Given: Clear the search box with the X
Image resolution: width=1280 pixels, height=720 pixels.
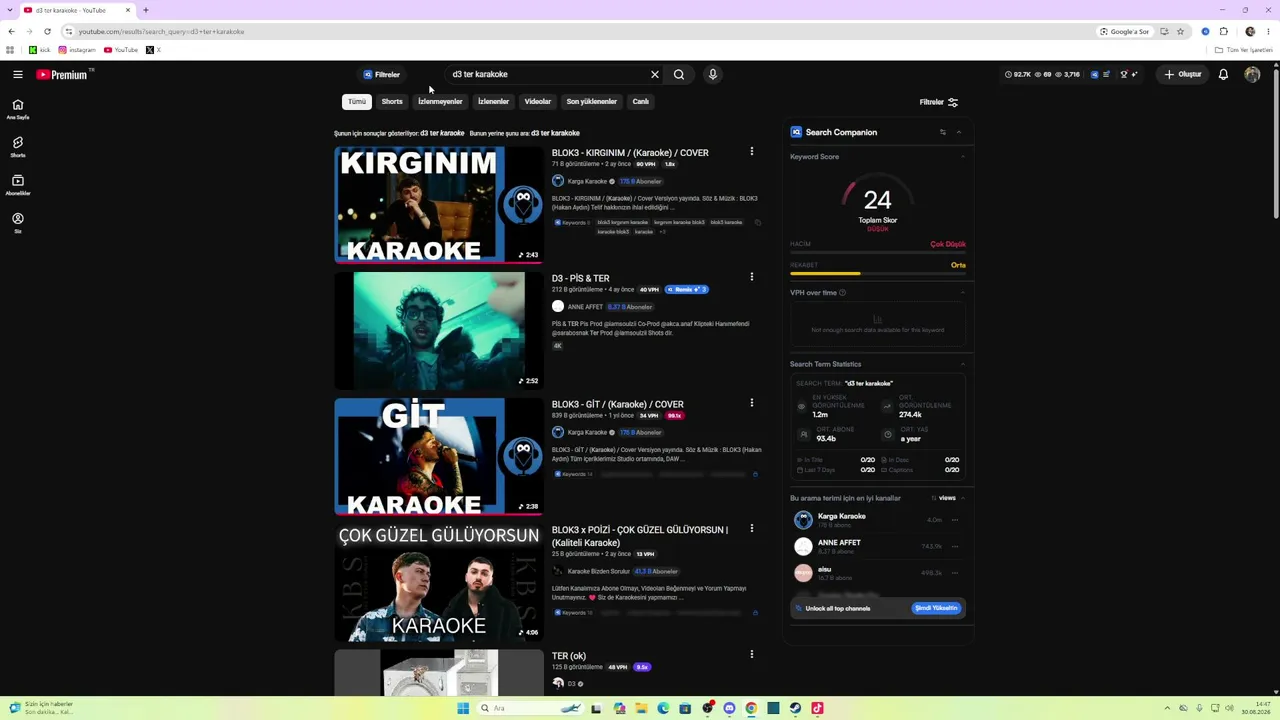Looking at the screenshot, I should click(655, 74).
